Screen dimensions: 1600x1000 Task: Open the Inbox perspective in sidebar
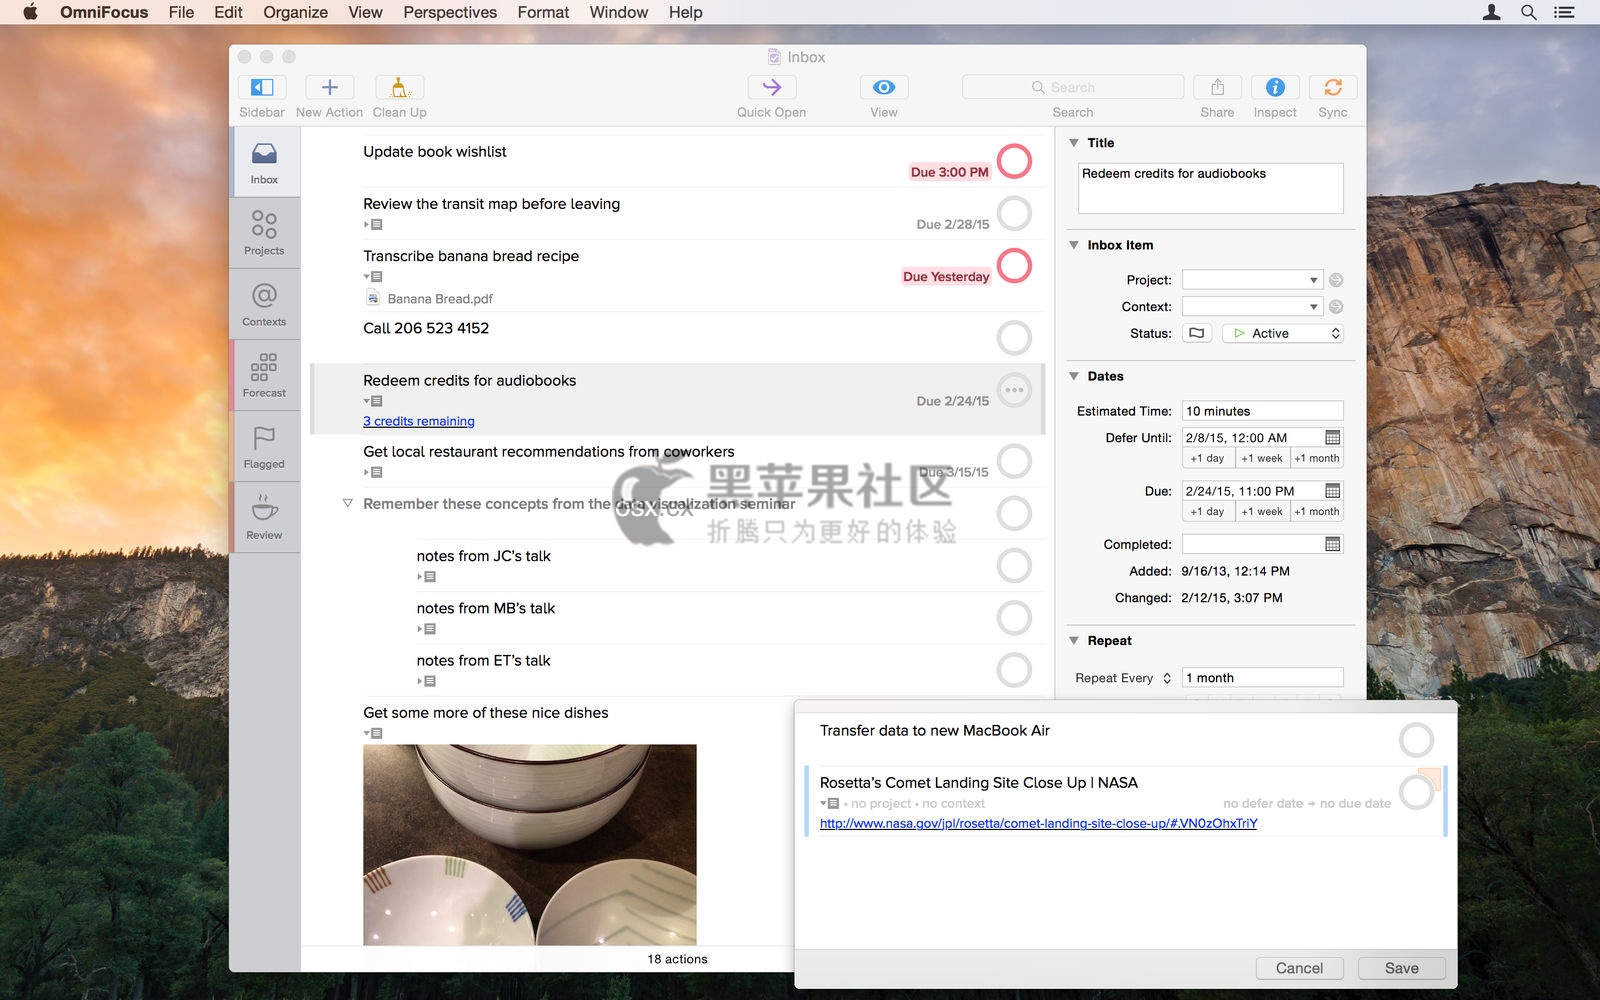[x=264, y=162]
